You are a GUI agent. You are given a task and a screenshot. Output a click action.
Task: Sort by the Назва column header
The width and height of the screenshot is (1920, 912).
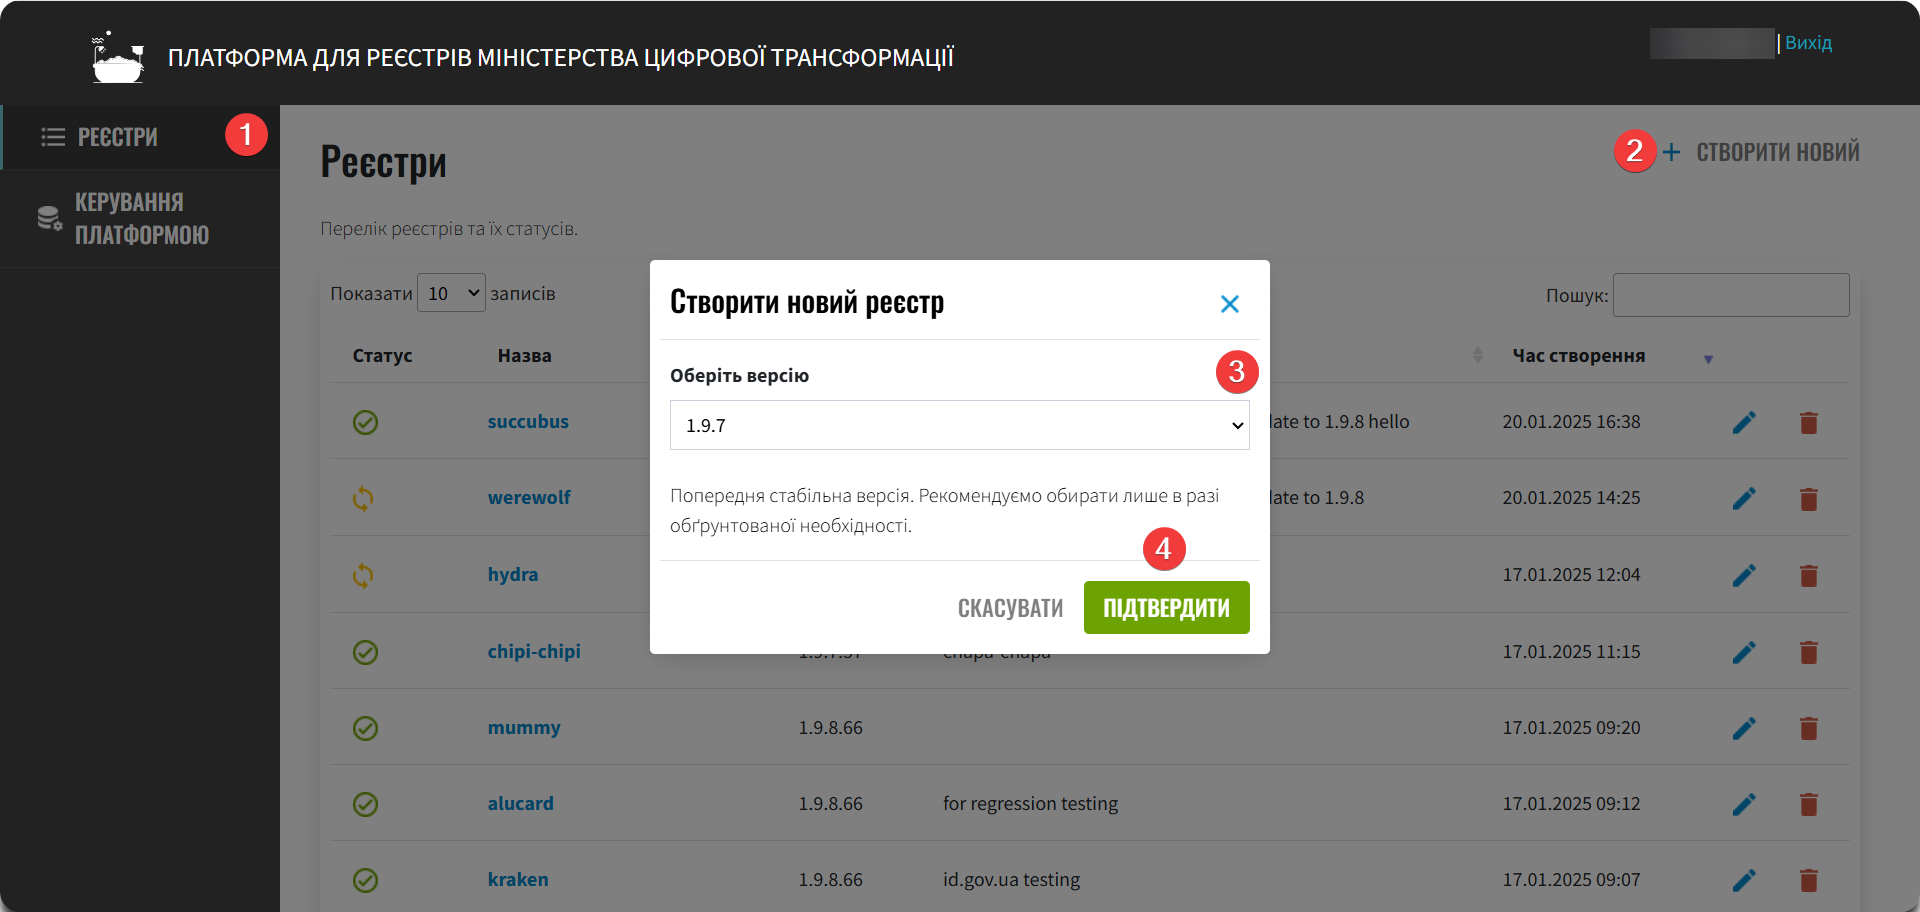coord(524,356)
